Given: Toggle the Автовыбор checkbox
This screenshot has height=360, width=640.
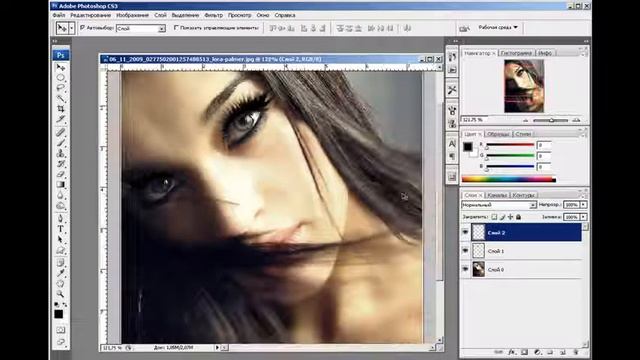Looking at the screenshot, I should click(x=83, y=28).
